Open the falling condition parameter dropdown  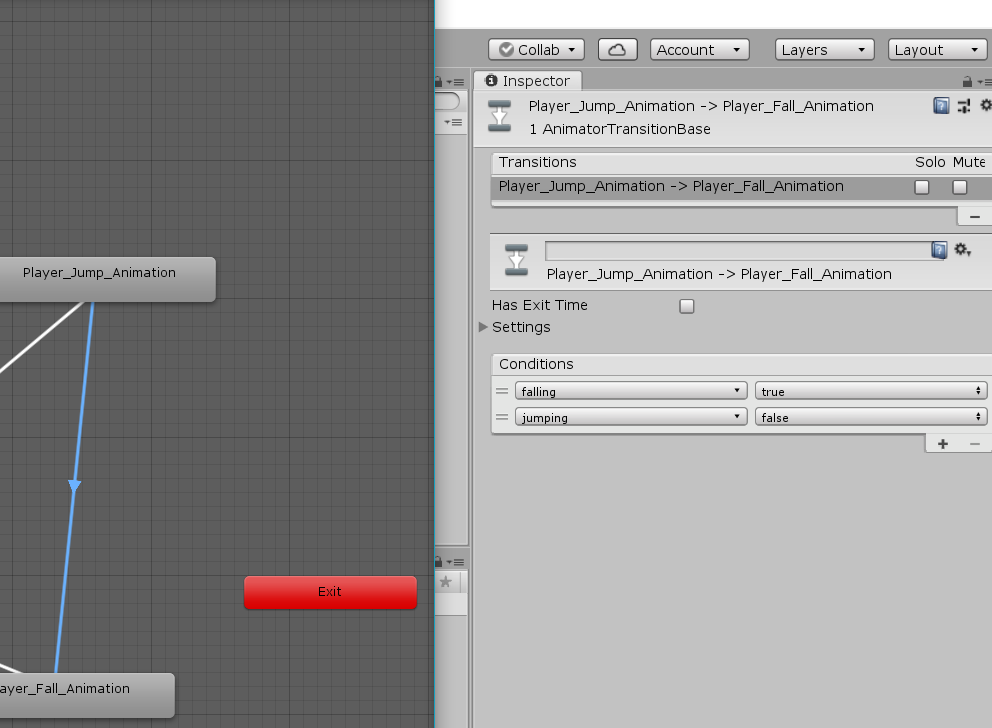(x=630, y=390)
